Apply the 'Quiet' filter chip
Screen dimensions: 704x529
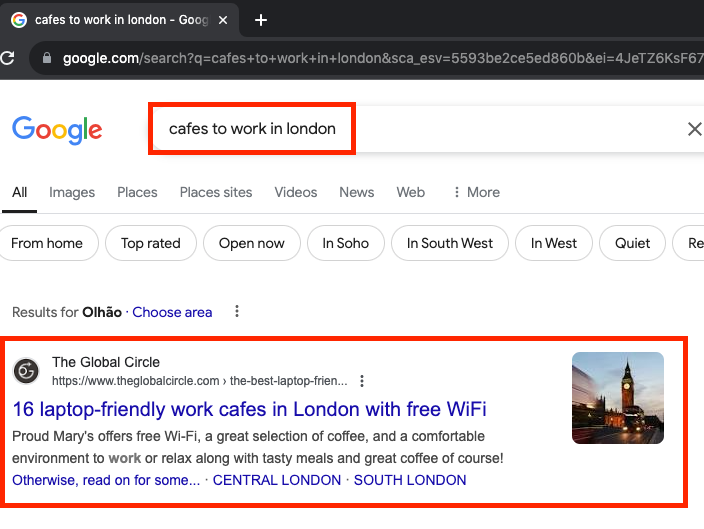click(632, 243)
